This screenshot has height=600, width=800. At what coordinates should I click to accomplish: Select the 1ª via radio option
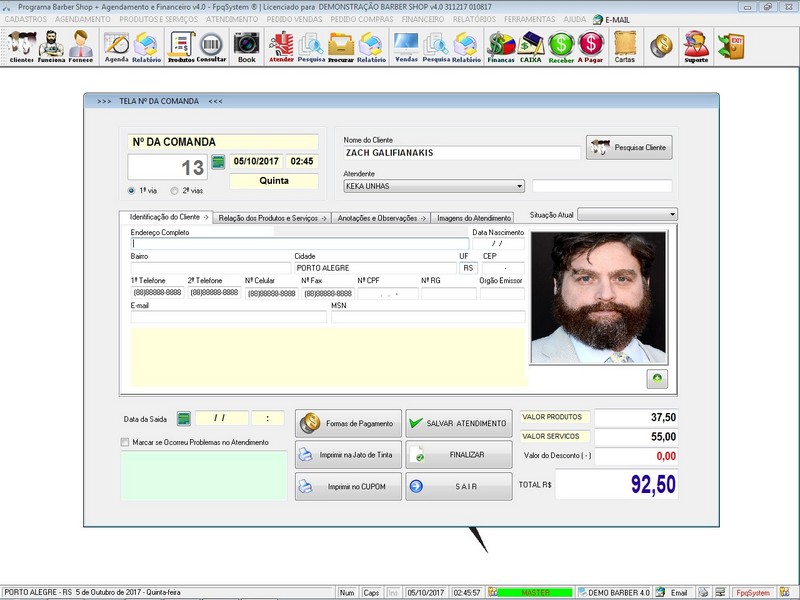[132, 190]
